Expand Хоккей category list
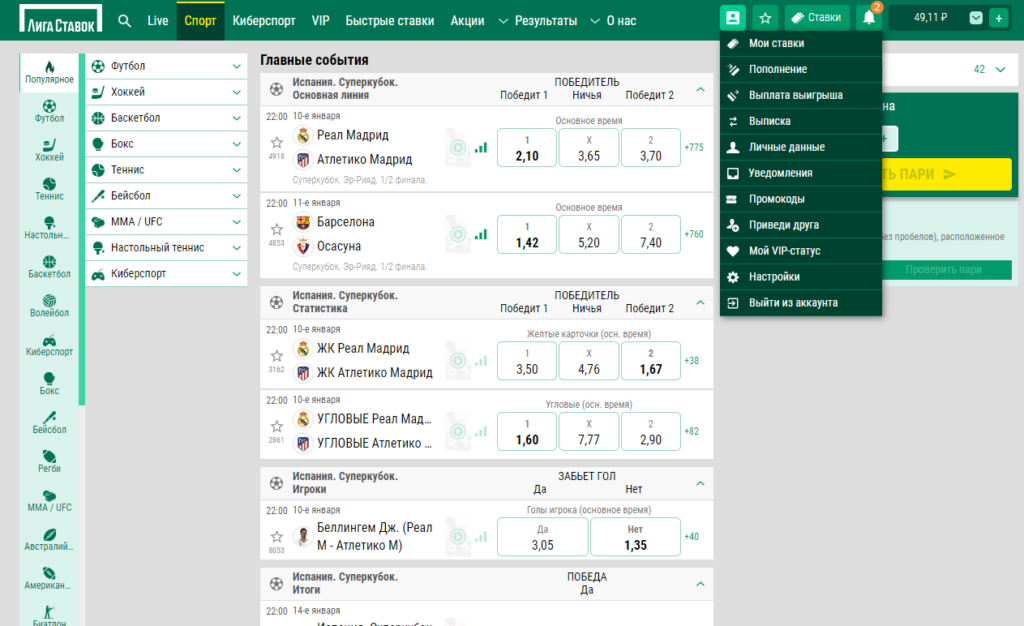Viewport: 1024px width, 626px height. (236, 92)
